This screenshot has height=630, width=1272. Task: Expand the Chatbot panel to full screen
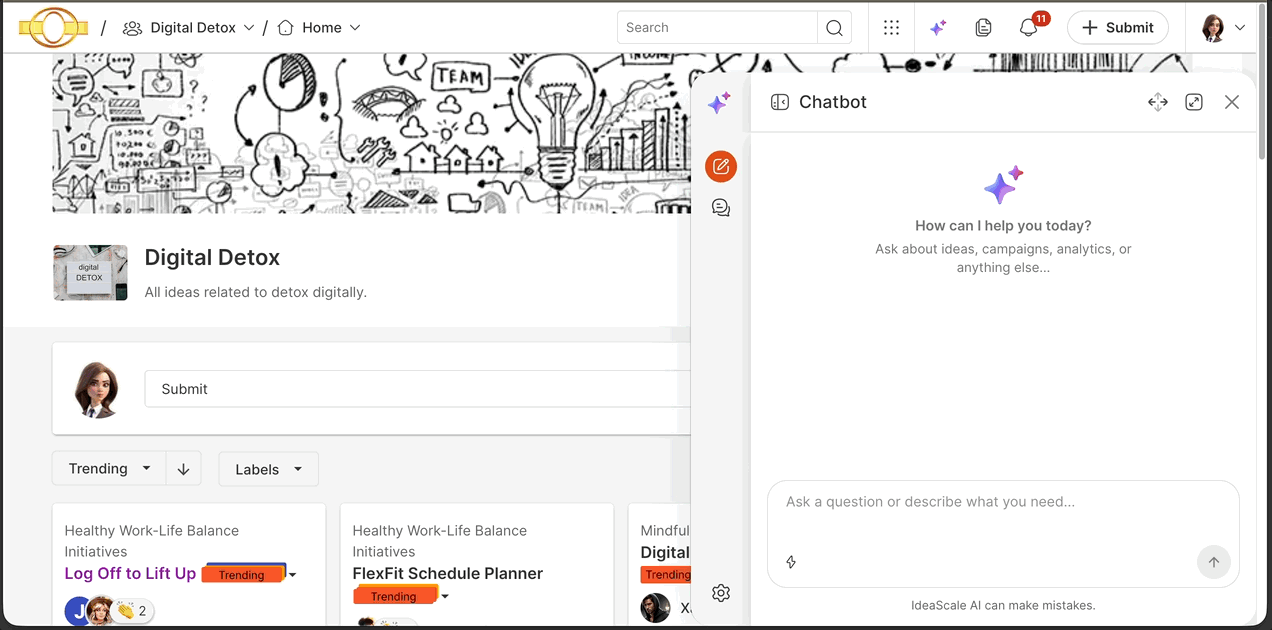[x=1194, y=102]
